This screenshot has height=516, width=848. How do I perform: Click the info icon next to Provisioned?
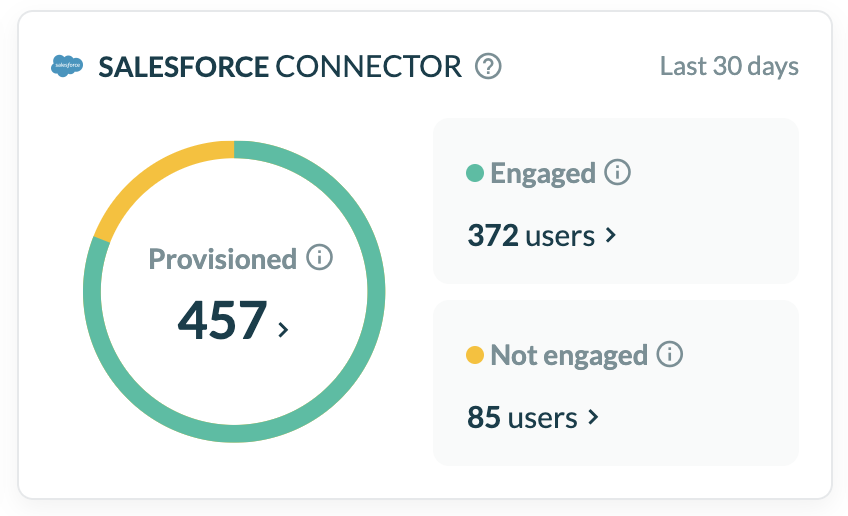pos(319,258)
